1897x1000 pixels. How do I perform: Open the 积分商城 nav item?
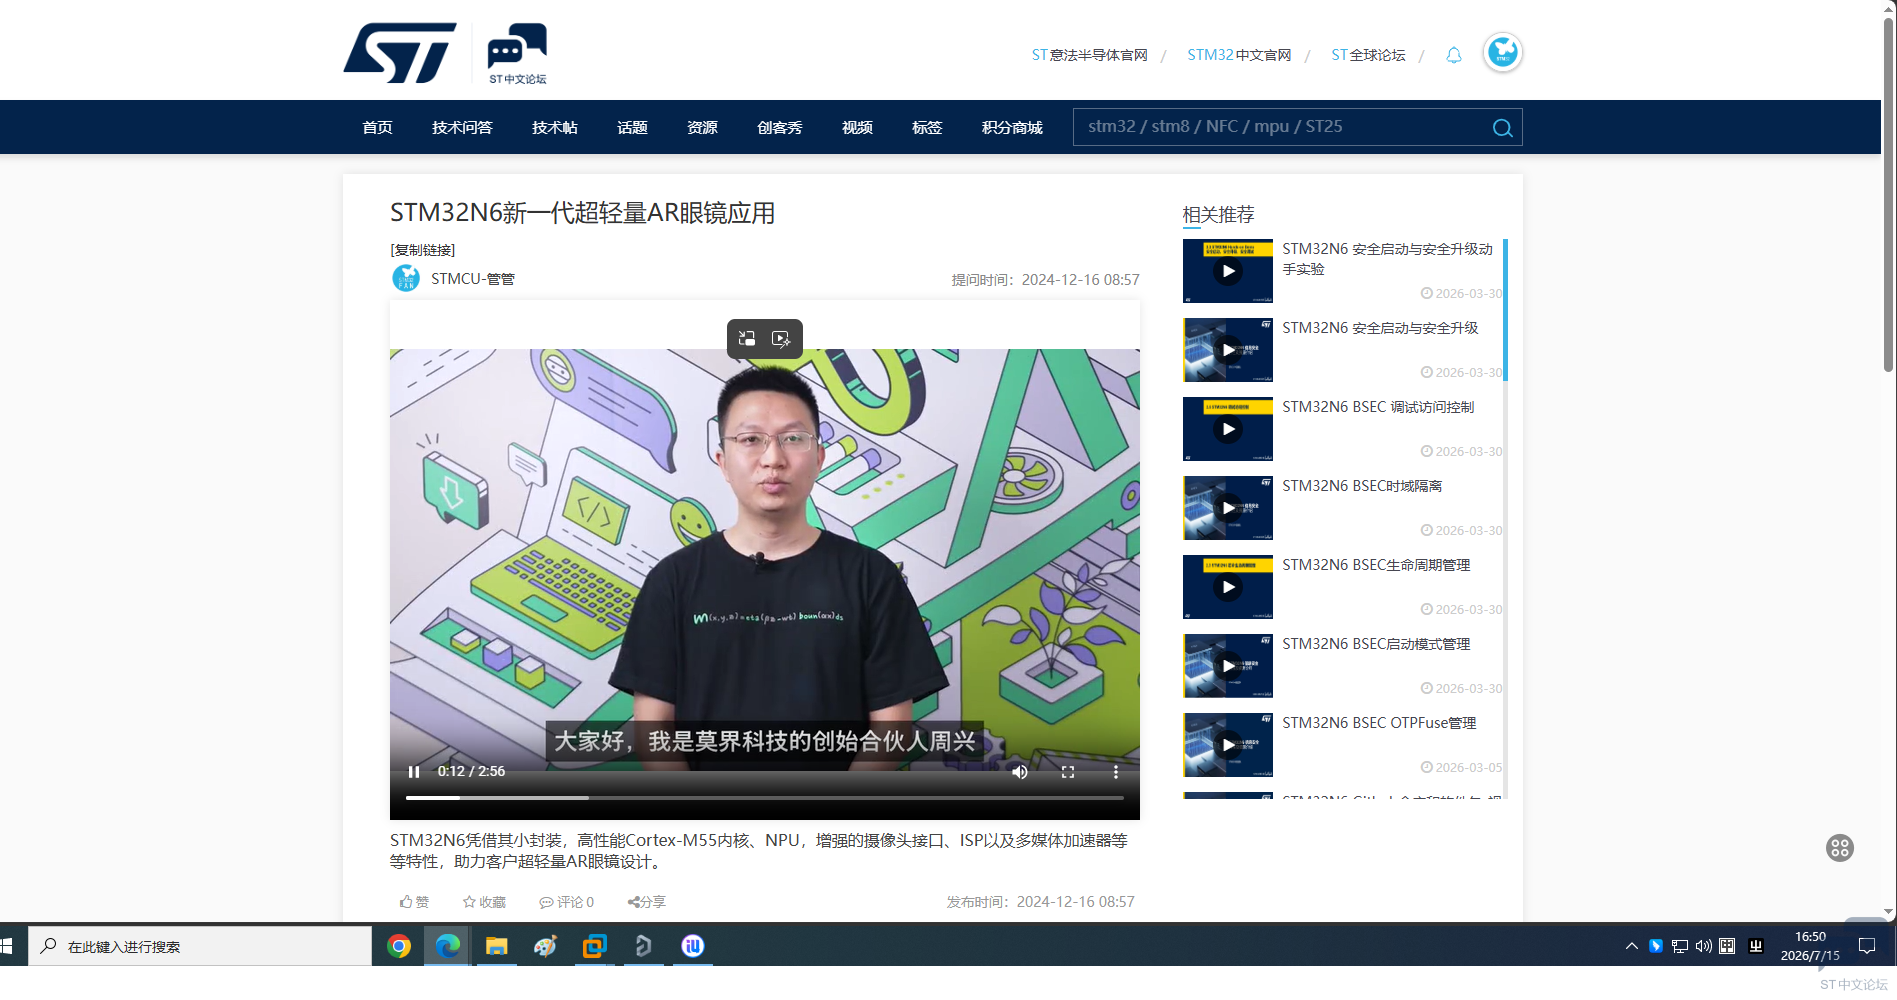(x=1012, y=128)
